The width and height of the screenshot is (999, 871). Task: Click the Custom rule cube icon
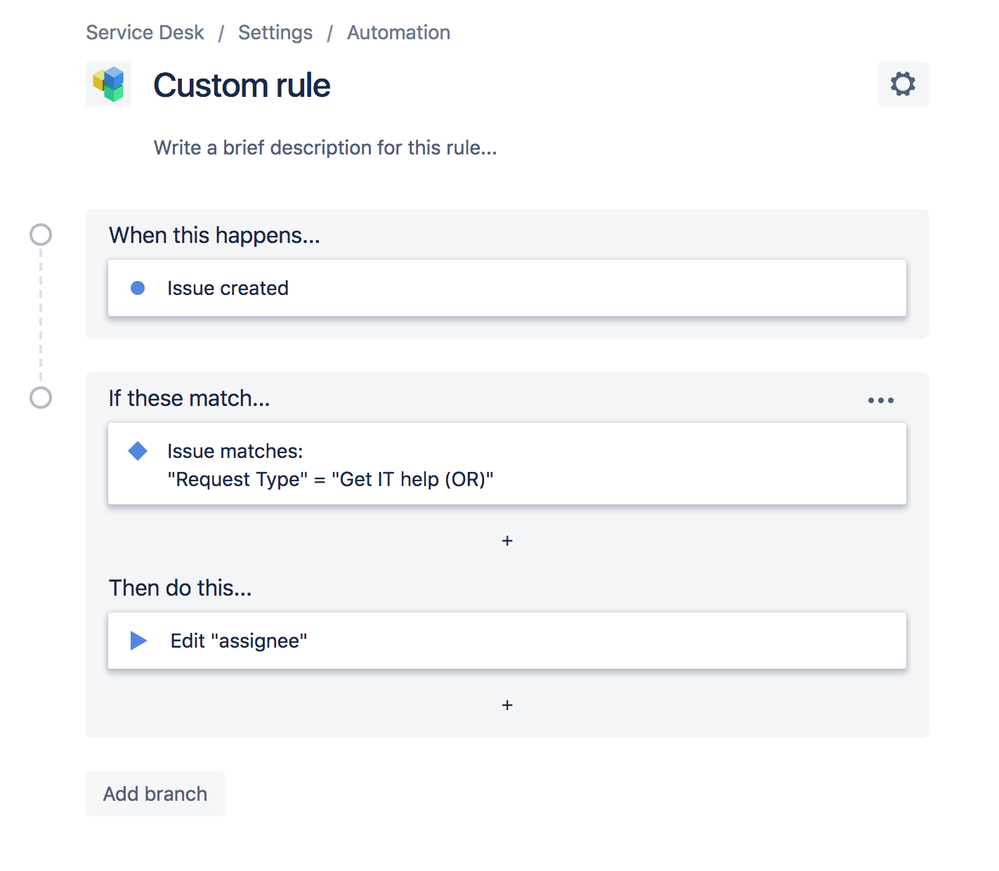point(108,84)
